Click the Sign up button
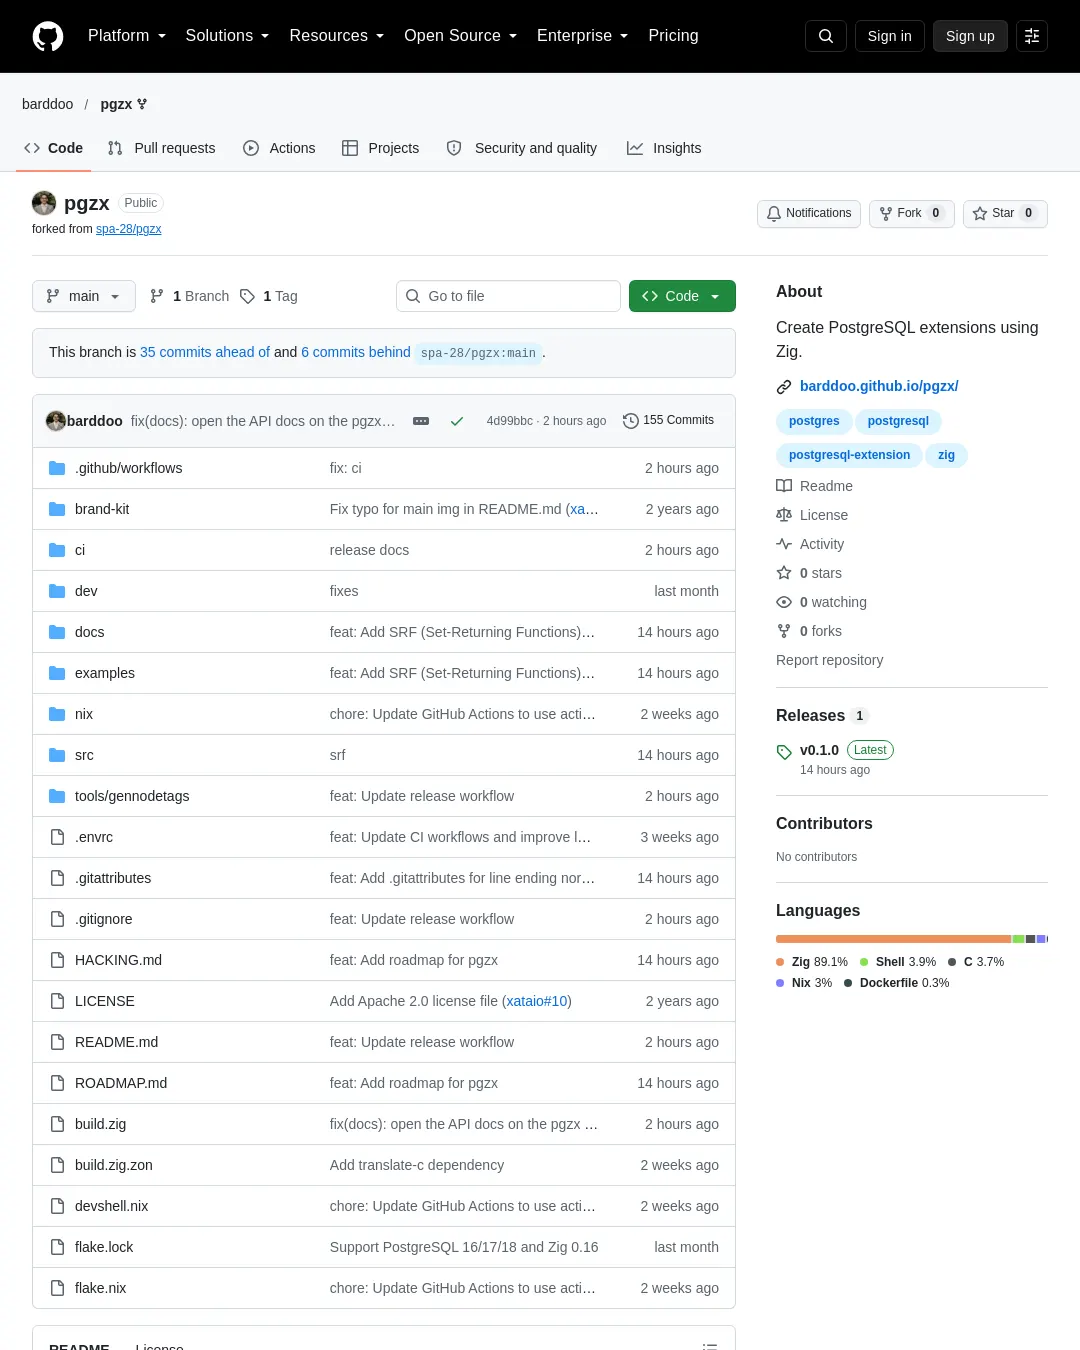Image resolution: width=1080 pixels, height=1350 pixels. tap(970, 36)
